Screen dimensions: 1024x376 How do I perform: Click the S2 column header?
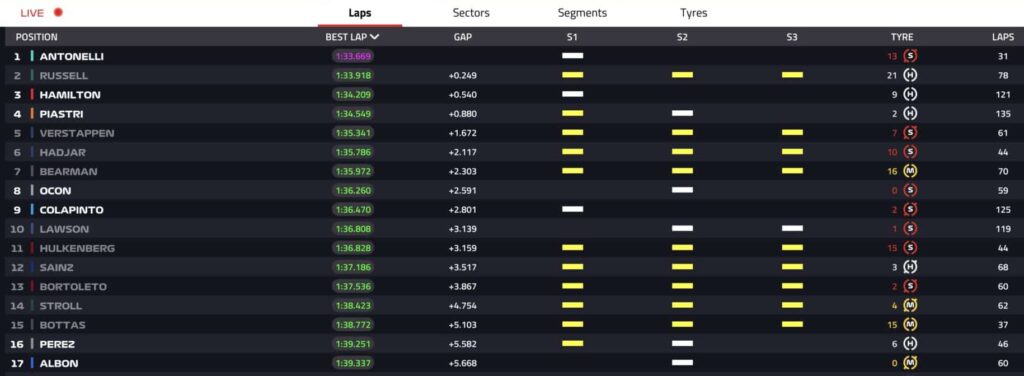(x=682, y=37)
